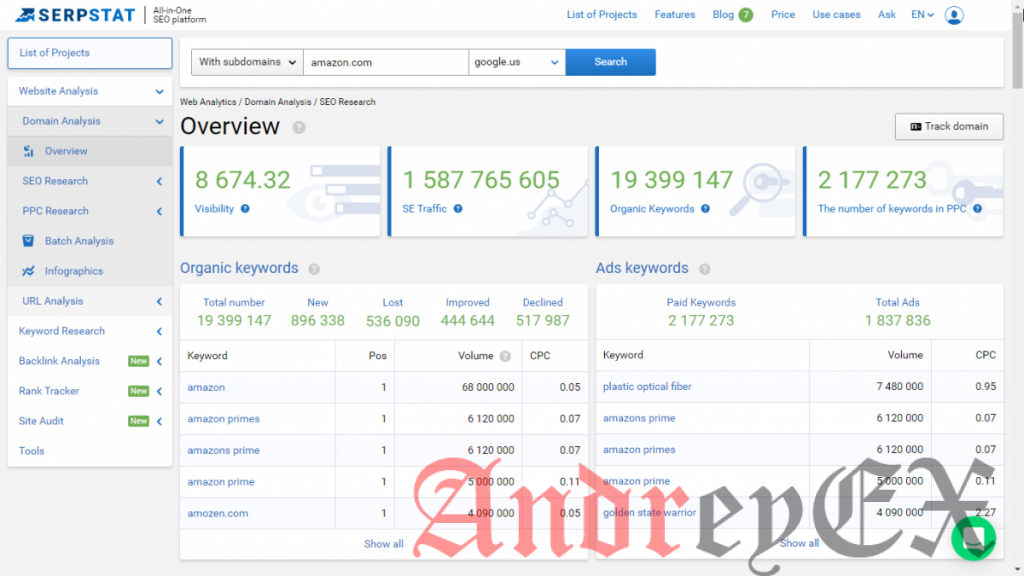
Task: Open the amozen.com keyword link
Action: [217, 513]
